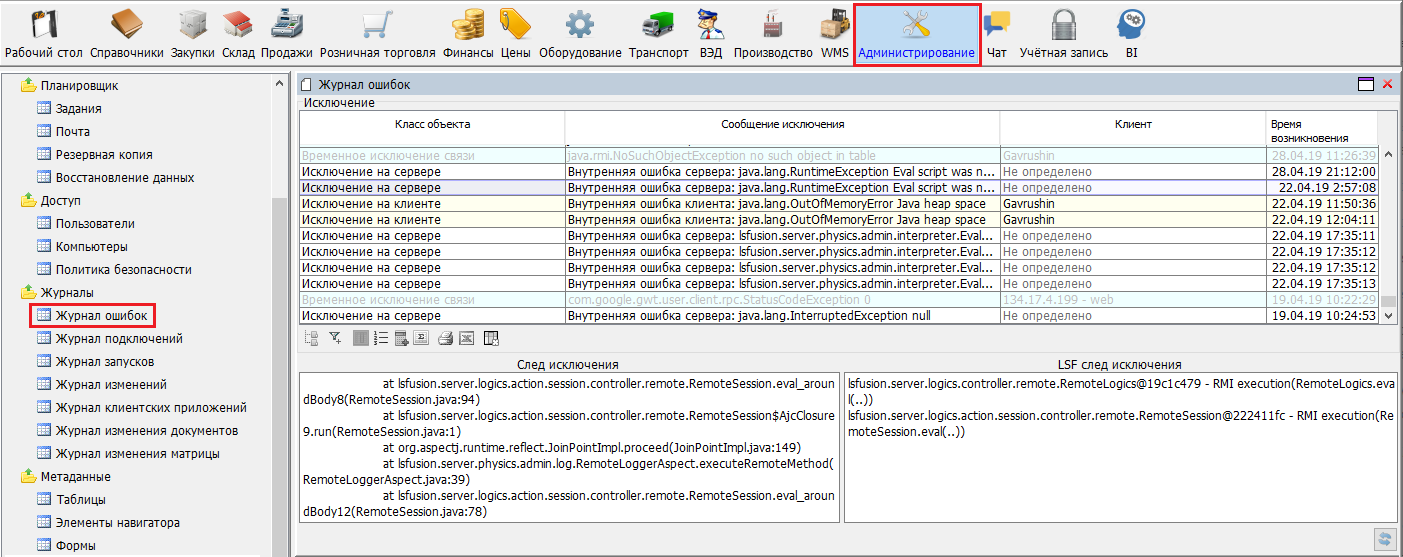Open table settings grid icon
This screenshot has height=557, width=1403.
click(x=491, y=339)
